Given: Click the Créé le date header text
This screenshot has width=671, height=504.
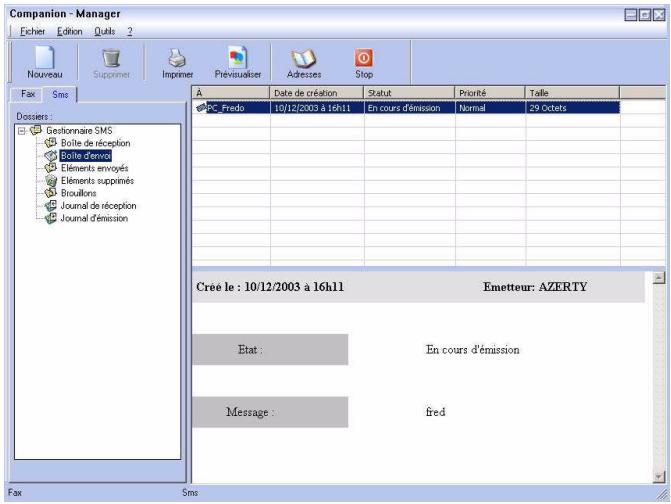Looking at the screenshot, I should pos(270,287).
